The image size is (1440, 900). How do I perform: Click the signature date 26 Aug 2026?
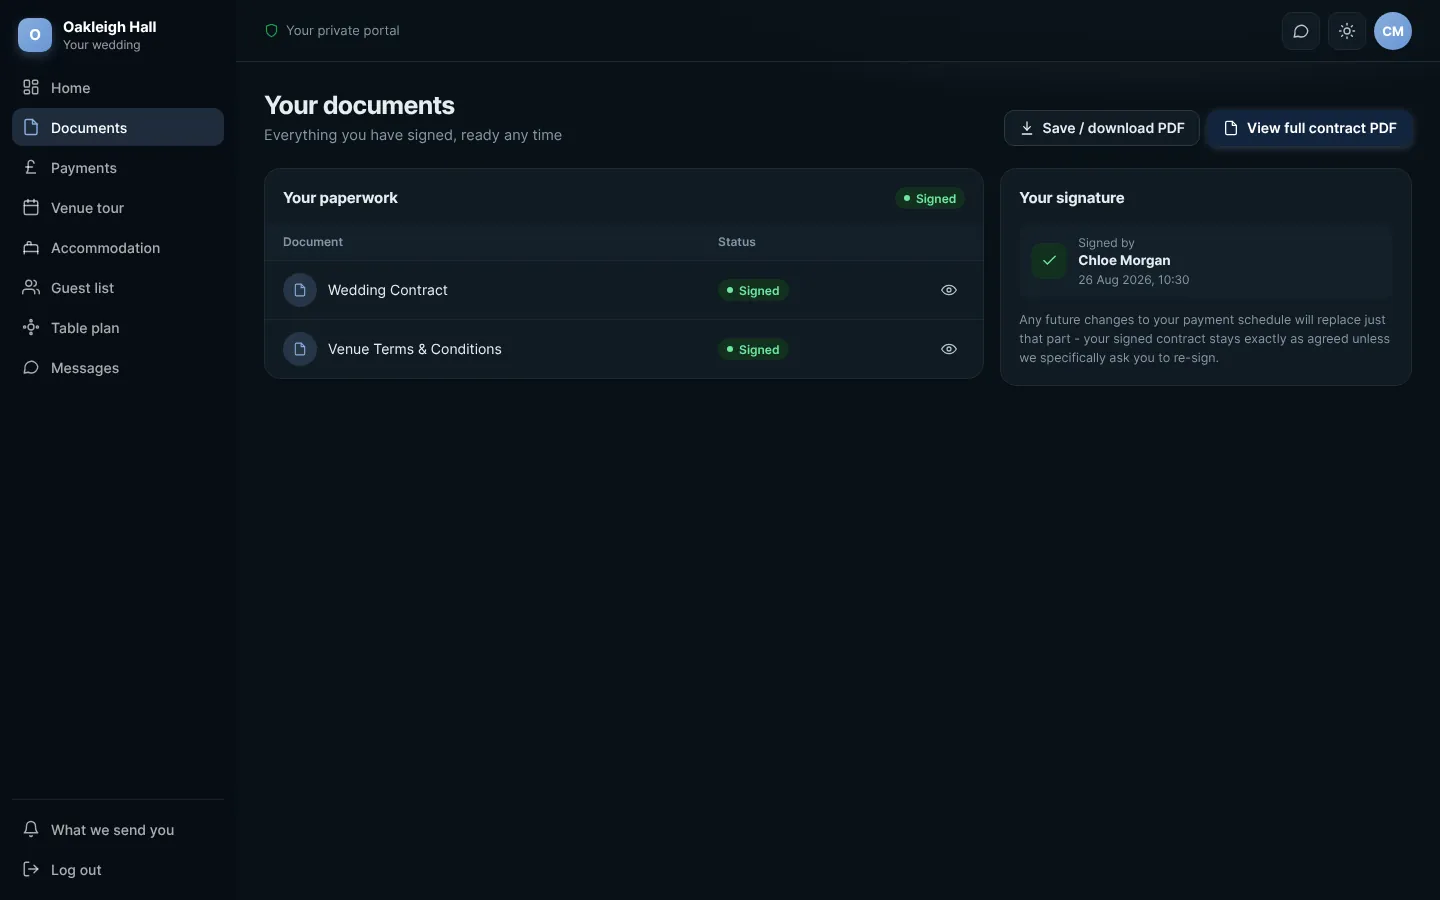[1134, 280]
